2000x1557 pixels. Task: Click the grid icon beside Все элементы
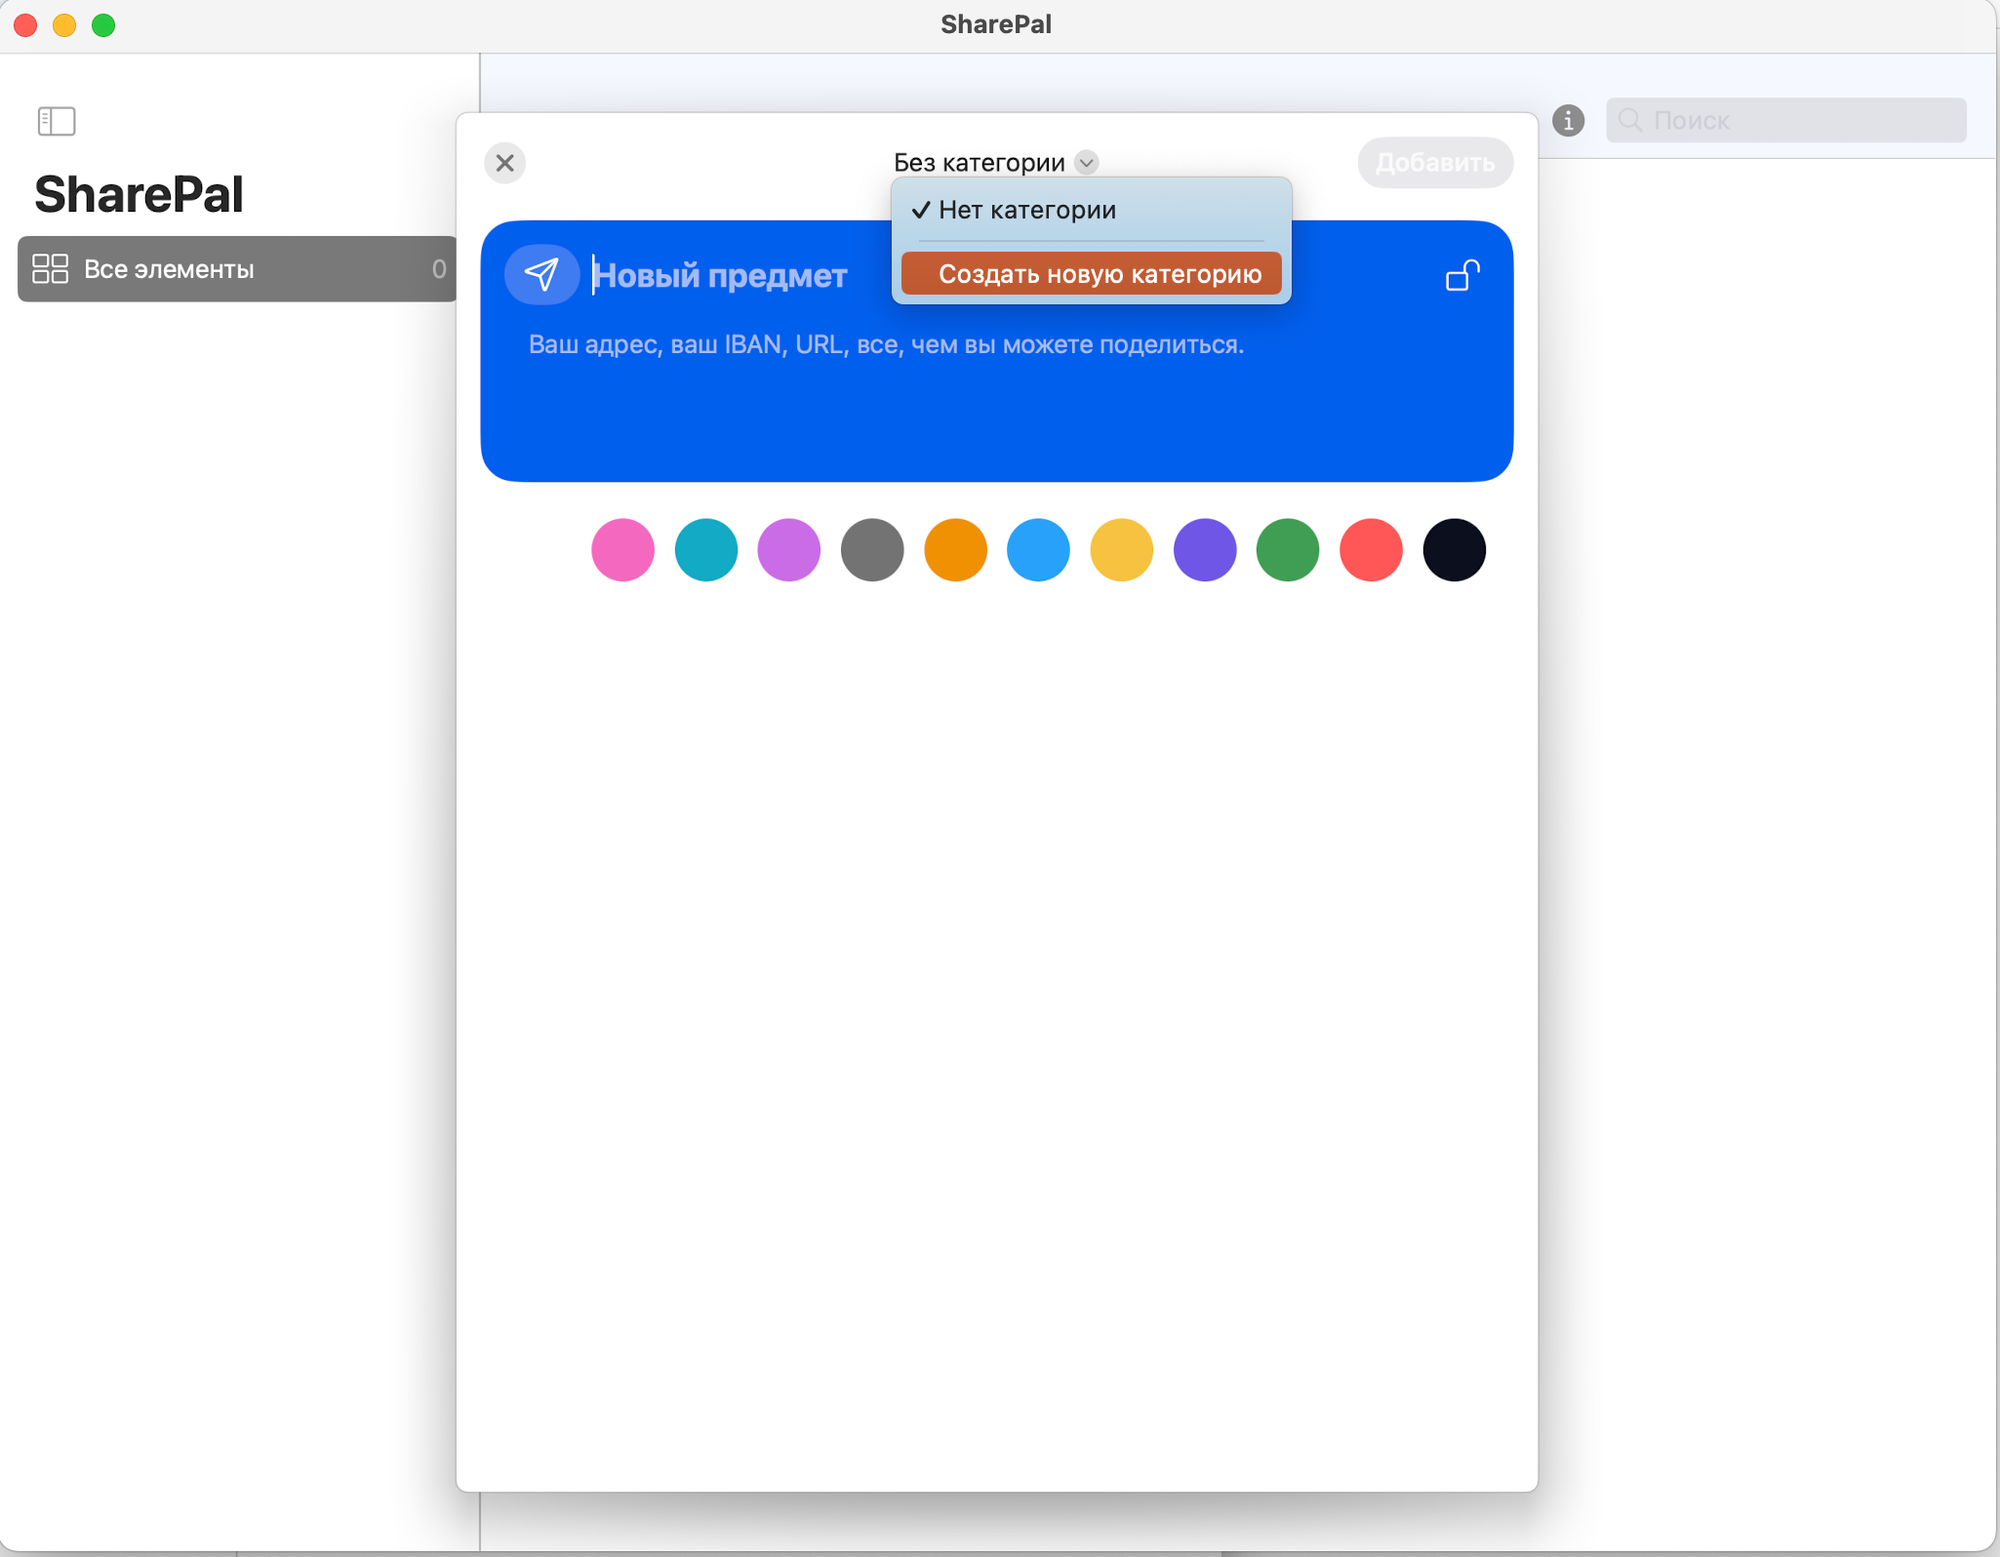[50, 269]
